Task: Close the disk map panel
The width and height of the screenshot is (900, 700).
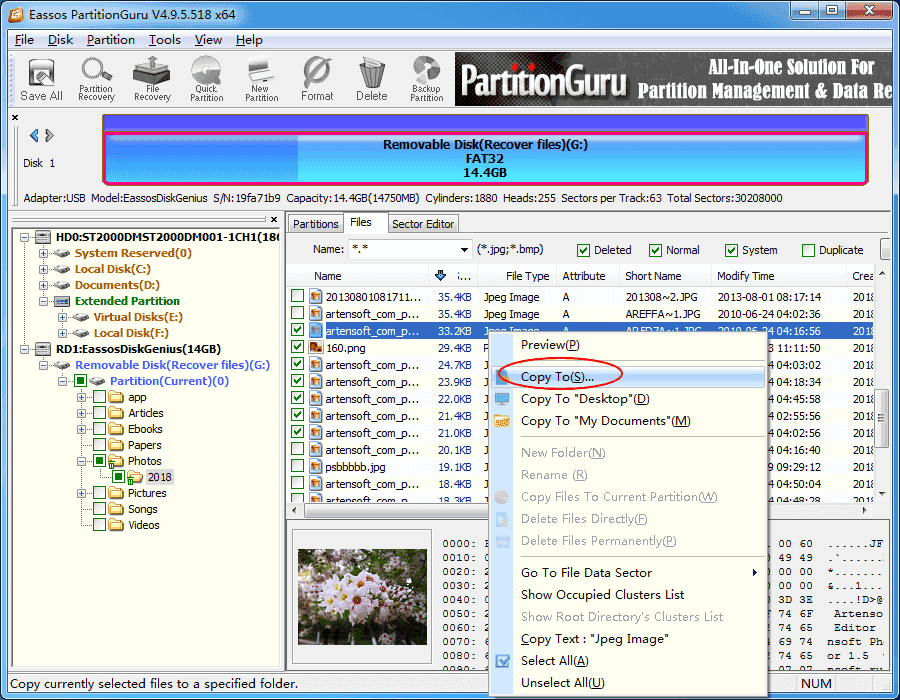Action: (x=15, y=117)
